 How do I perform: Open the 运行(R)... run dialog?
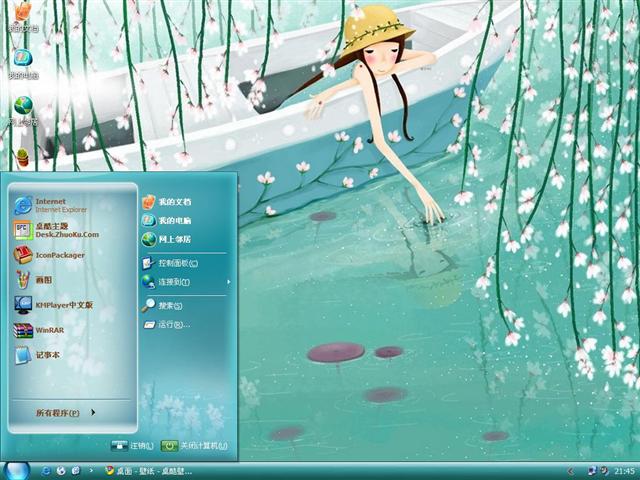[x=167, y=325]
